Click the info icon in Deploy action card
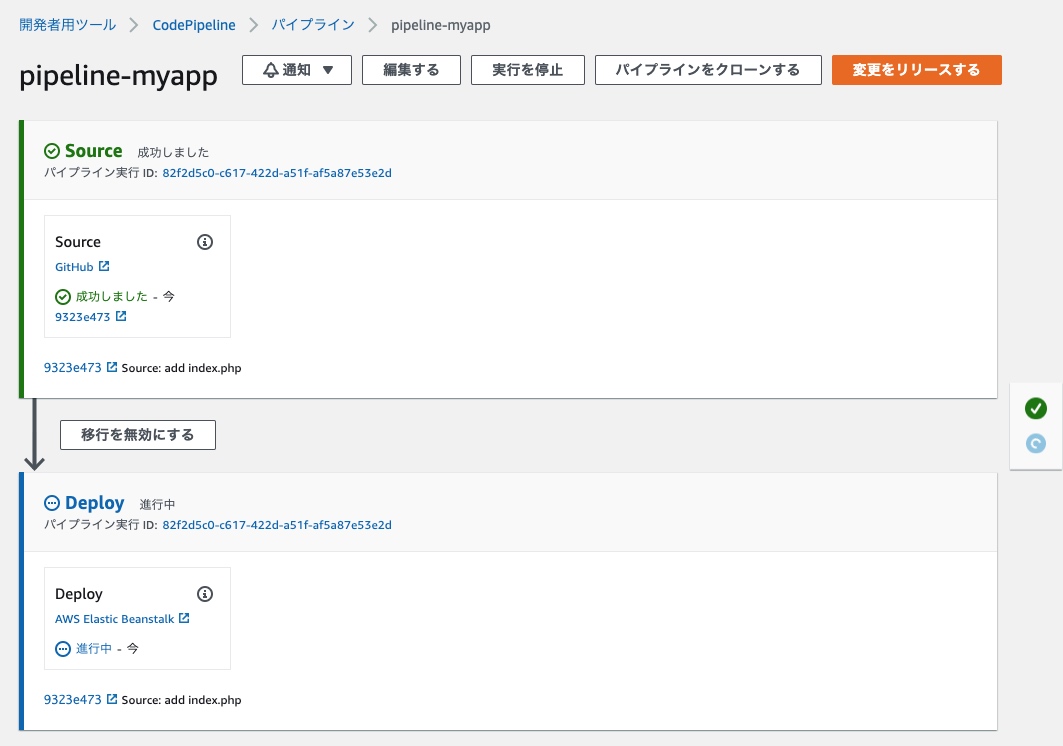Screen dimensions: 1063x746 tap(205, 594)
